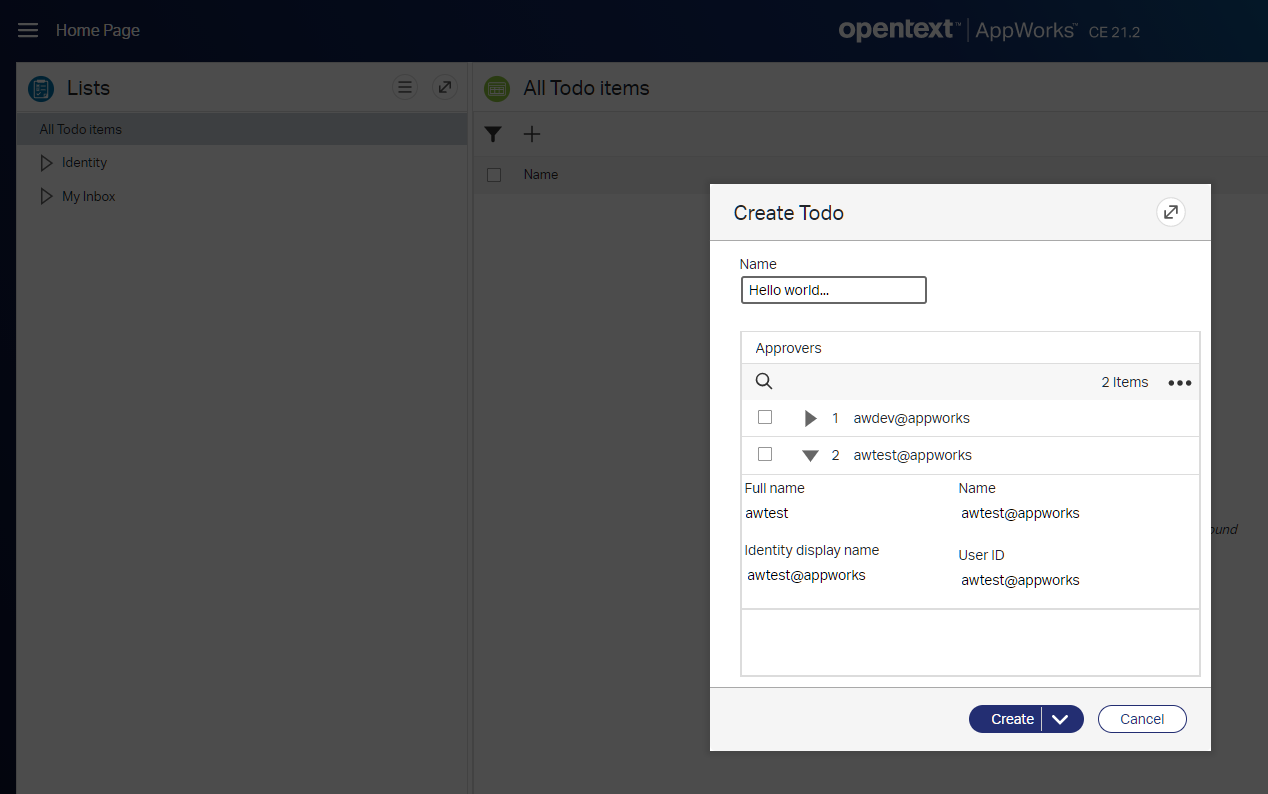Expand the Identity tree node
The height and width of the screenshot is (794, 1268).
click(46, 163)
